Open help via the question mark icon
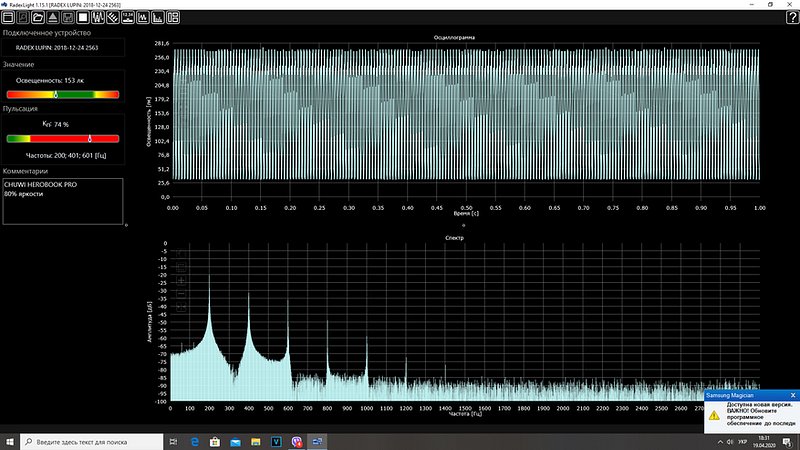 point(792,17)
